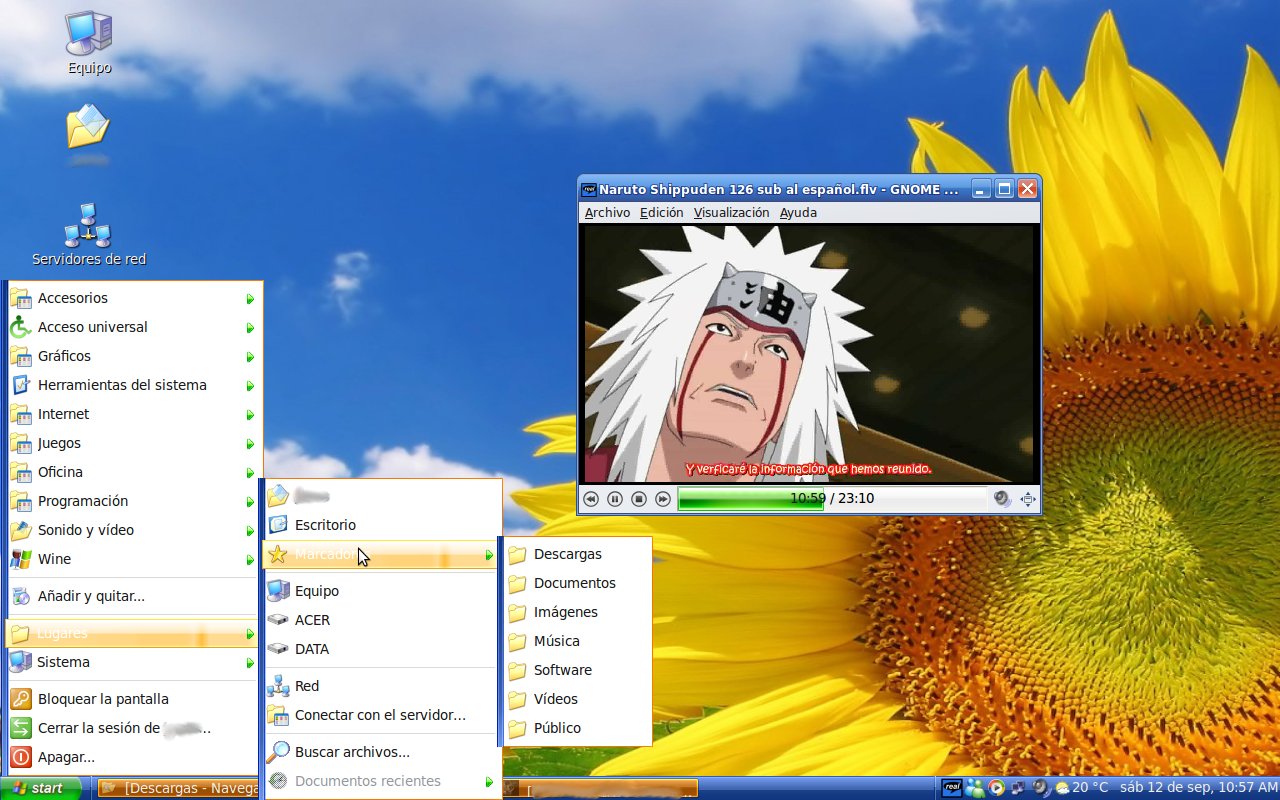Click the Acceso universal wheelchair icon
This screenshot has height=800, width=1280.
point(20,327)
